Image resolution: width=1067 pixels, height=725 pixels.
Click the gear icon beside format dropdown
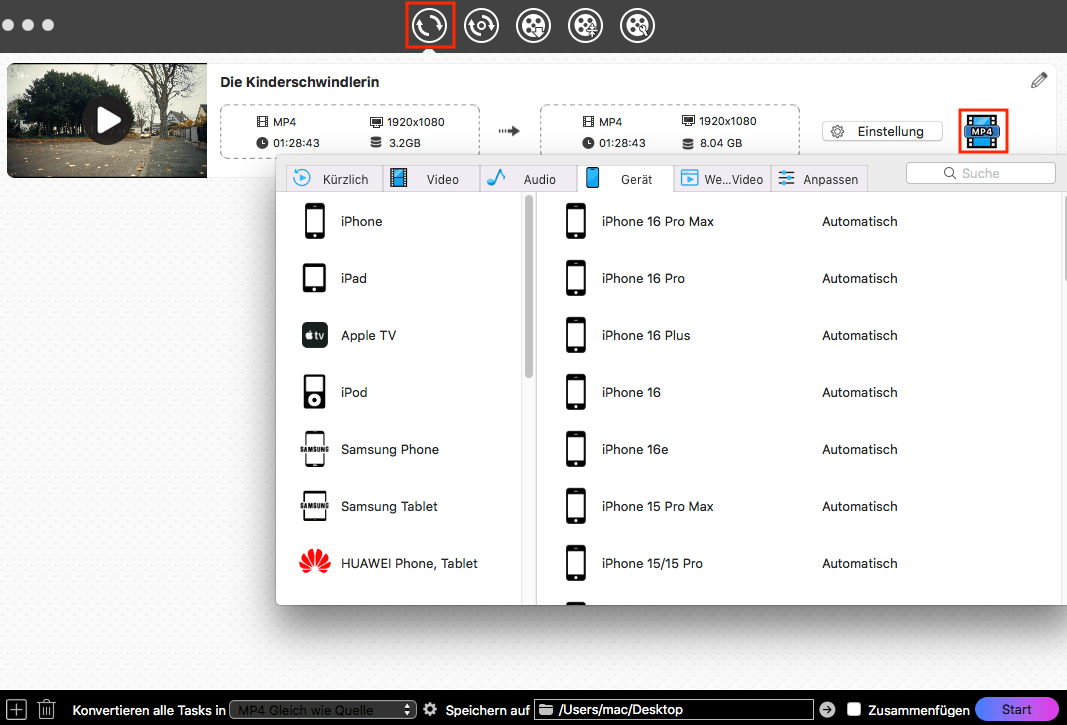click(x=430, y=709)
